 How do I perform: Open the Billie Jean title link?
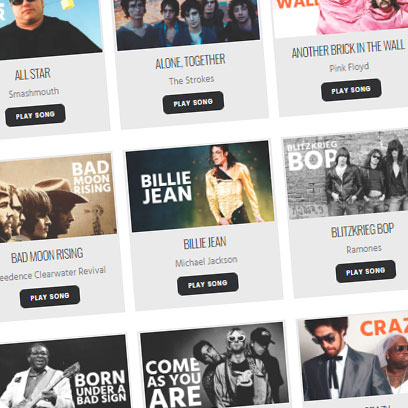pyautogui.click(x=205, y=243)
